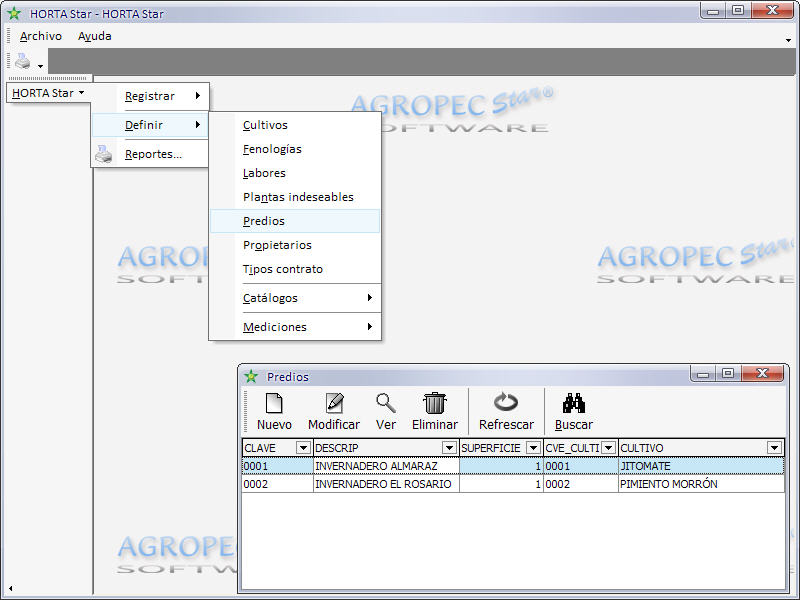This screenshot has height=600, width=800.
Task: Select Fenologías in the submenu
Action: click(x=295, y=149)
